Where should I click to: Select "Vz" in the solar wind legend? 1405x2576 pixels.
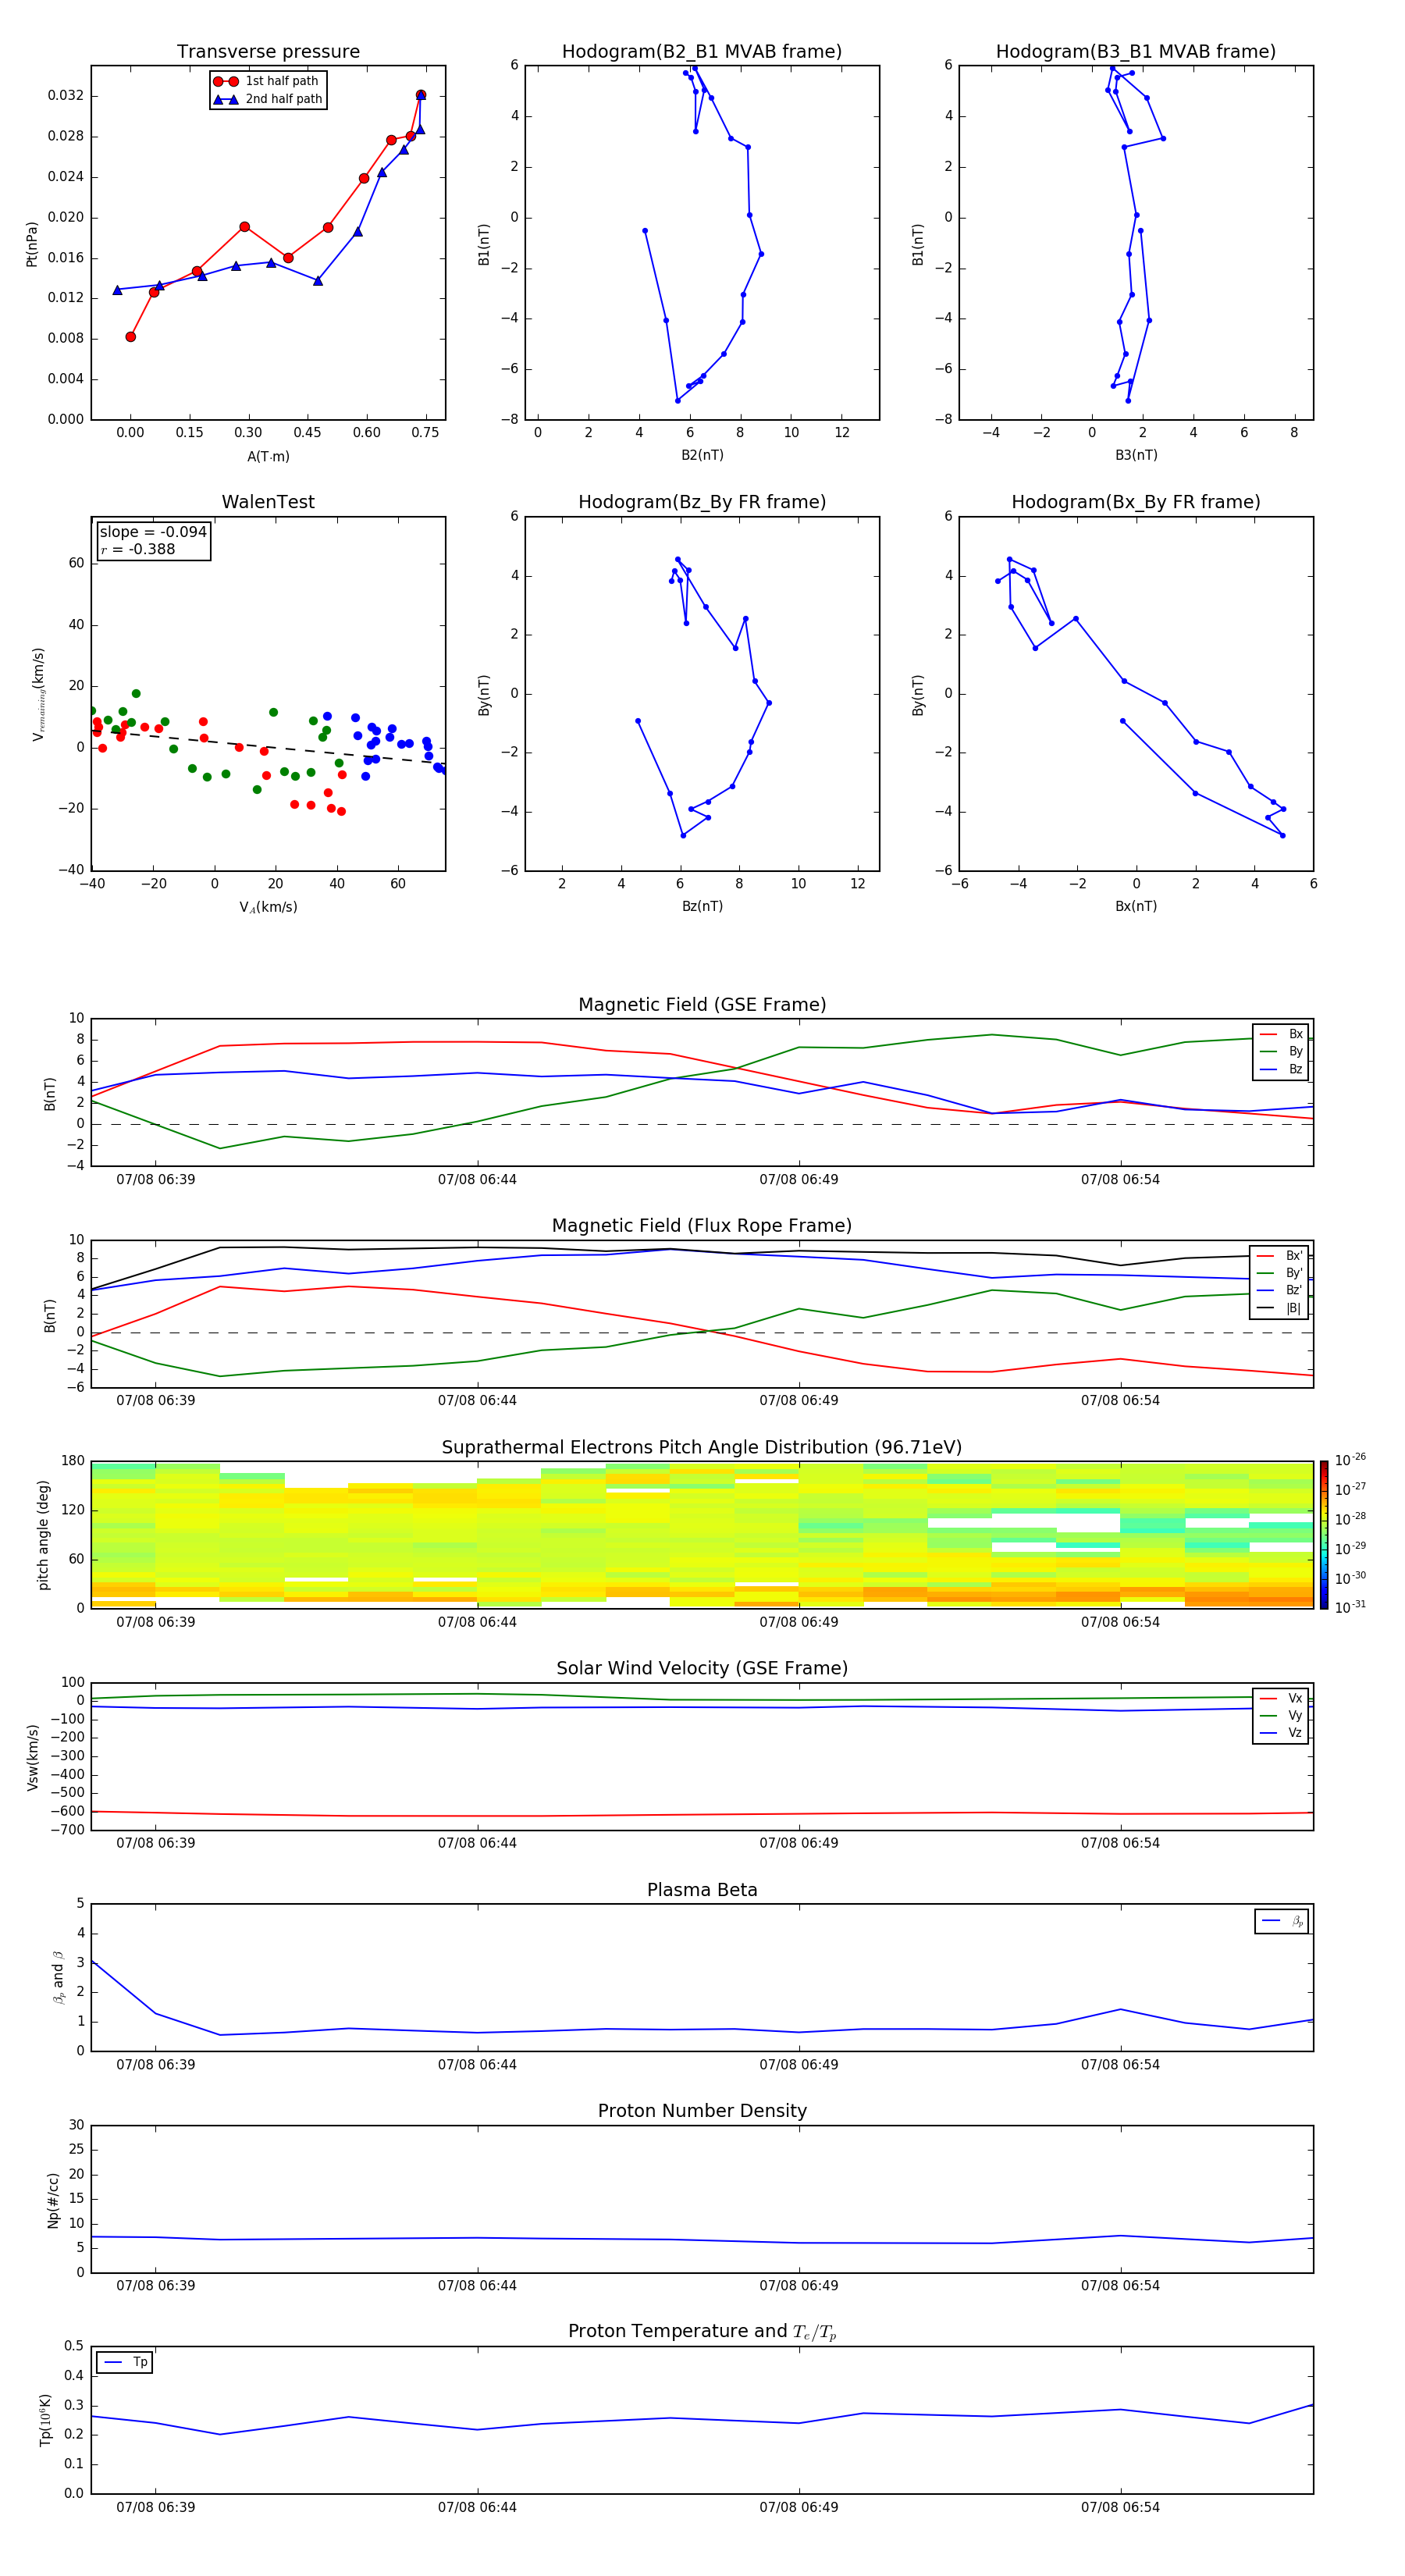click(1282, 1733)
